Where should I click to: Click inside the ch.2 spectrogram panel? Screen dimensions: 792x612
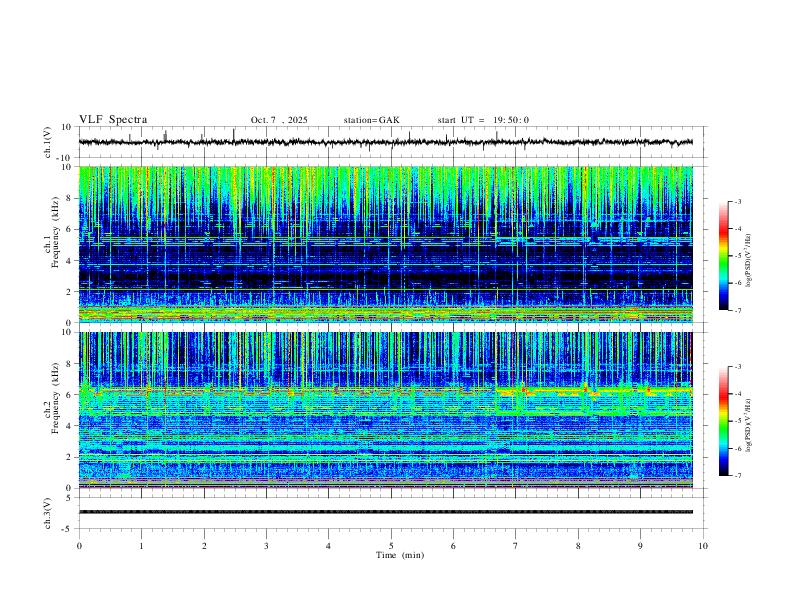385,410
